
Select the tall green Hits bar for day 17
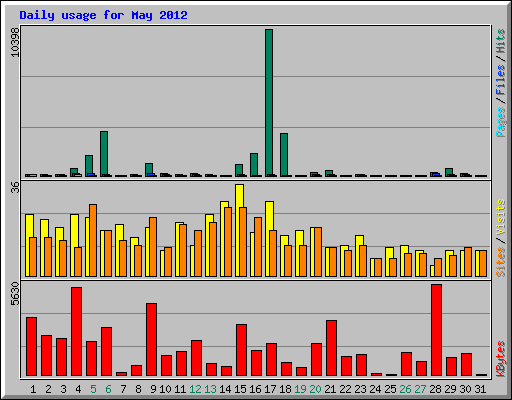pyautogui.click(x=269, y=103)
